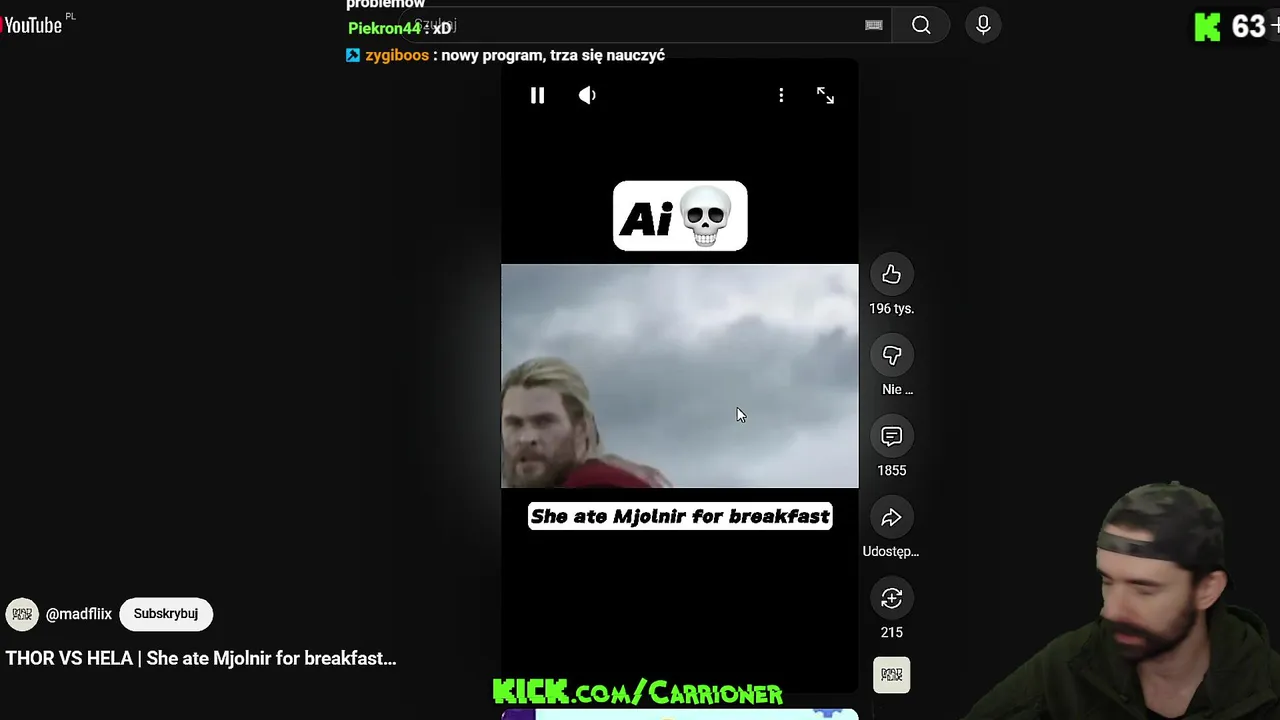The width and height of the screenshot is (1280, 720).
Task: Start voice search with microphone
Action: point(983,25)
